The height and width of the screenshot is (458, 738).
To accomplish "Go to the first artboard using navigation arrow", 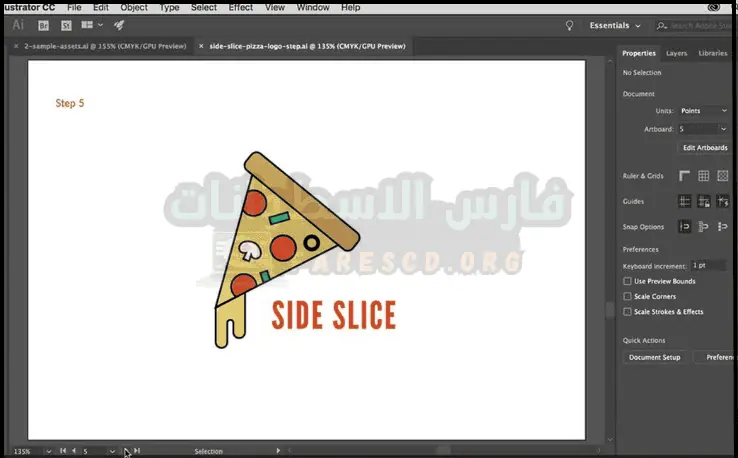I will coord(63,451).
